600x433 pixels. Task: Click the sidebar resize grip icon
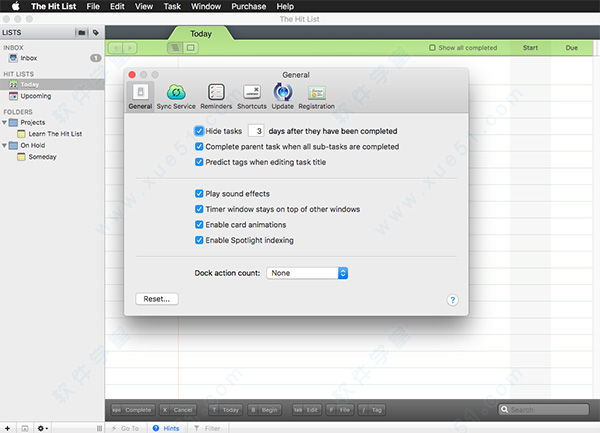[x=99, y=428]
